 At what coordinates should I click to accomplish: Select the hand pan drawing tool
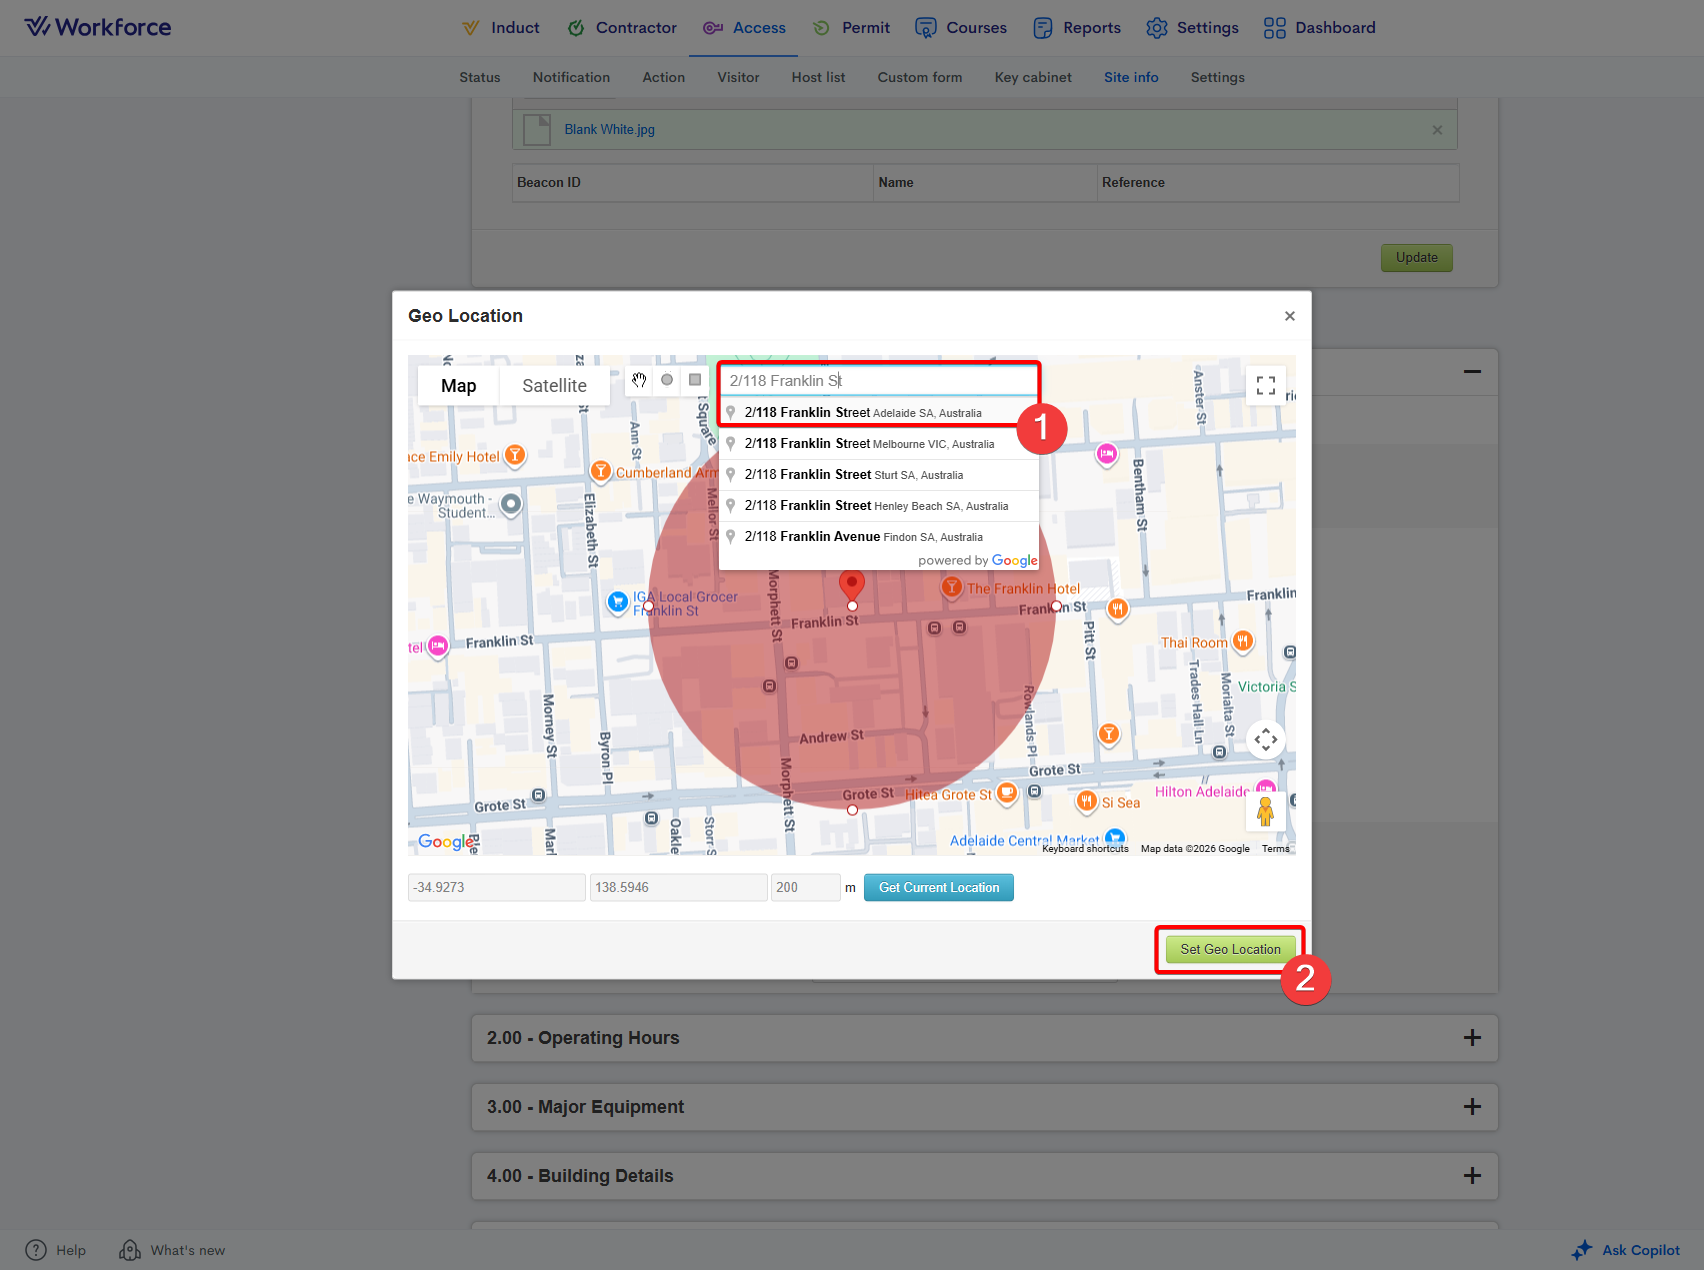click(639, 380)
